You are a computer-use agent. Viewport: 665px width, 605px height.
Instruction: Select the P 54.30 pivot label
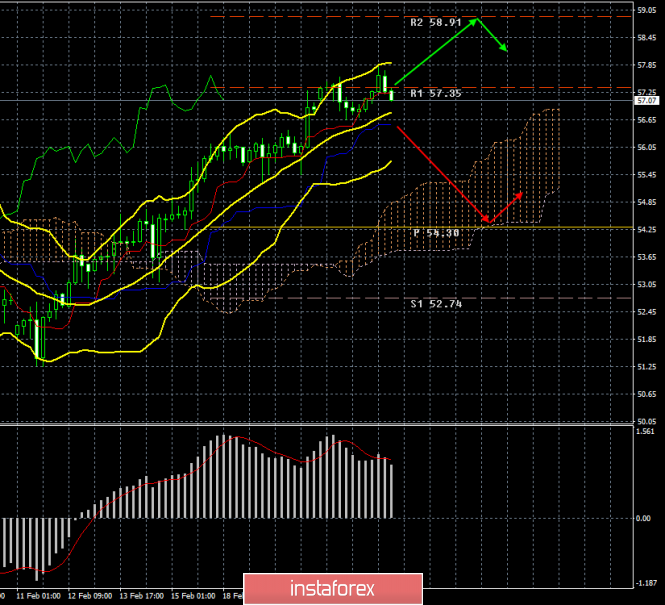tap(436, 232)
